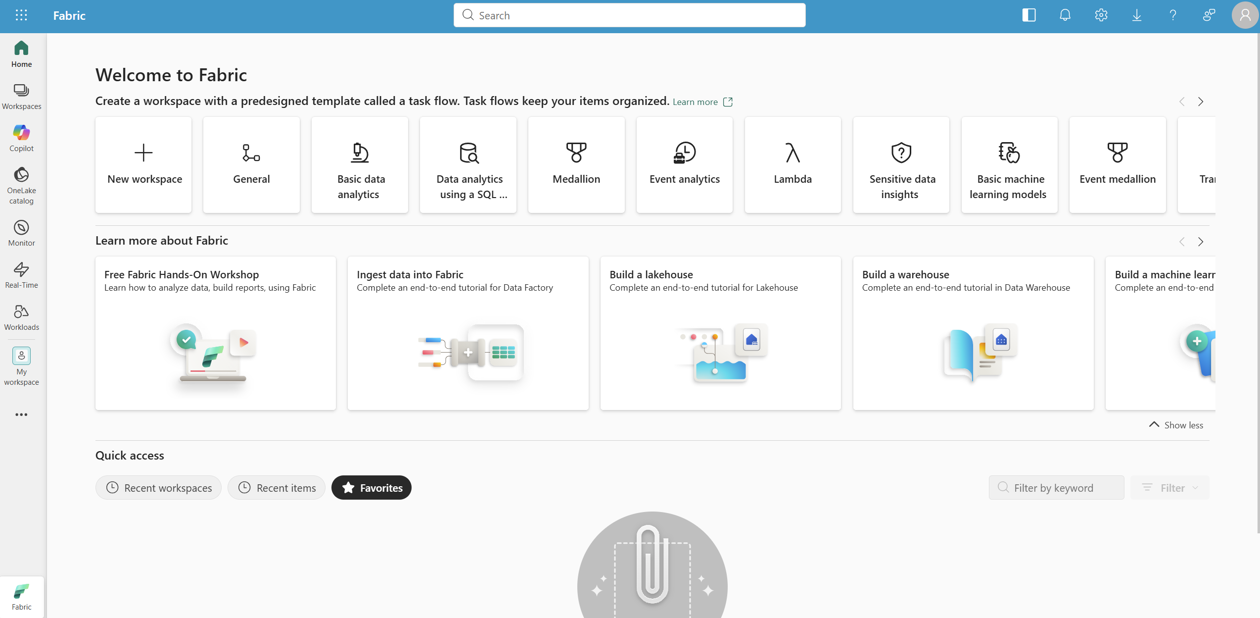Create a New workspace from the card
This screenshot has height=618, width=1260.
coord(144,165)
